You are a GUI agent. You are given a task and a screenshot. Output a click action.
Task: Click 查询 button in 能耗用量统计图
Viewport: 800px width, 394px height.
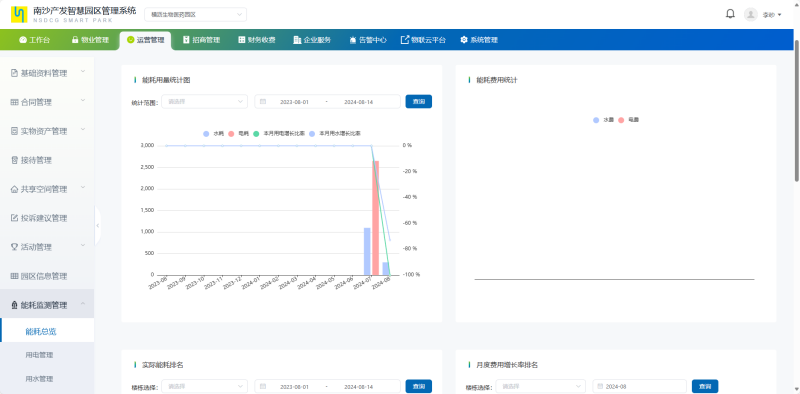pyautogui.click(x=419, y=102)
